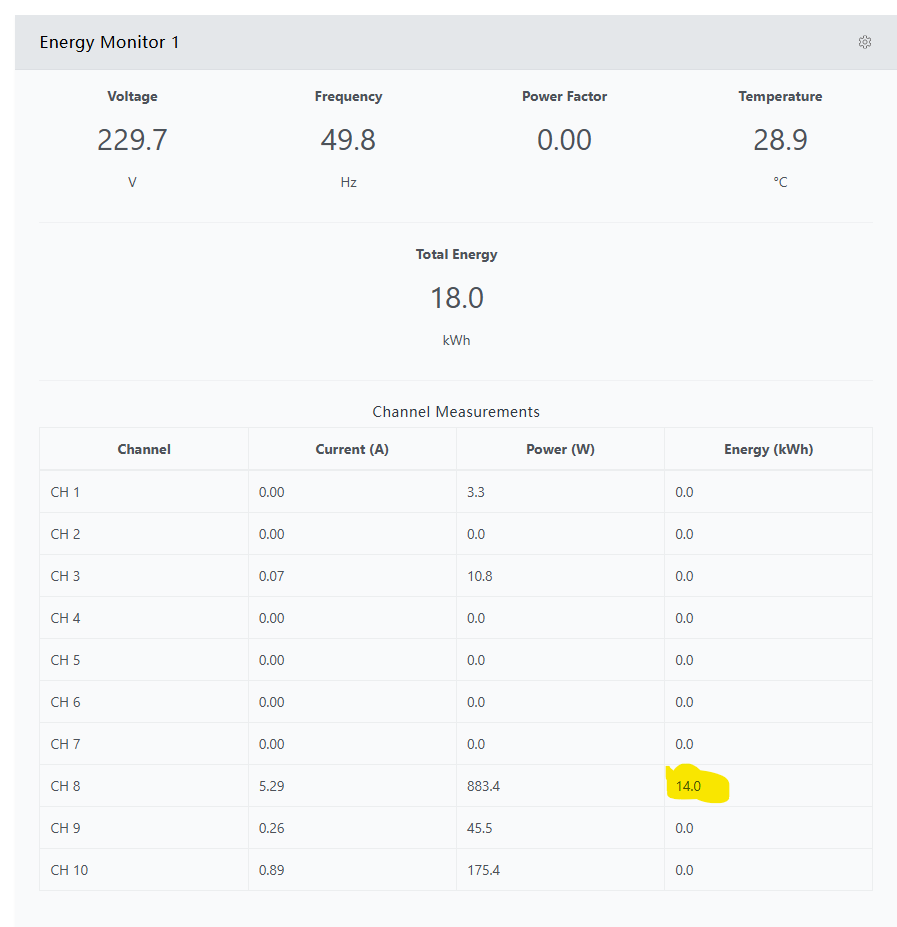Click the CH 3 power value 10.8
This screenshot has height=927, width=897.
tap(480, 576)
